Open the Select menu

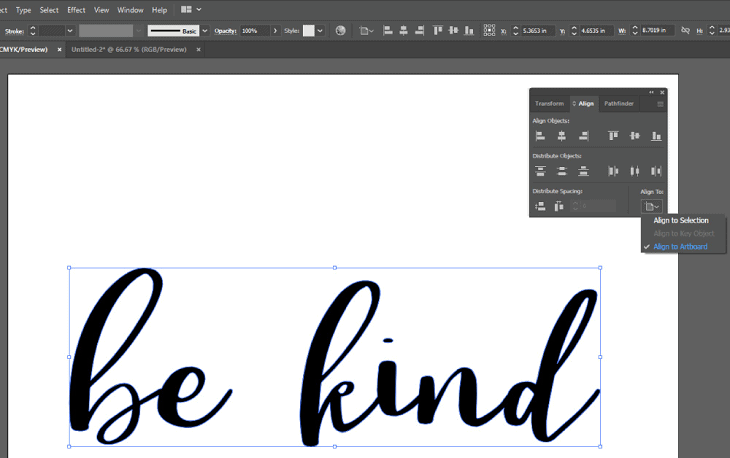pyautogui.click(x=49, y=10)
